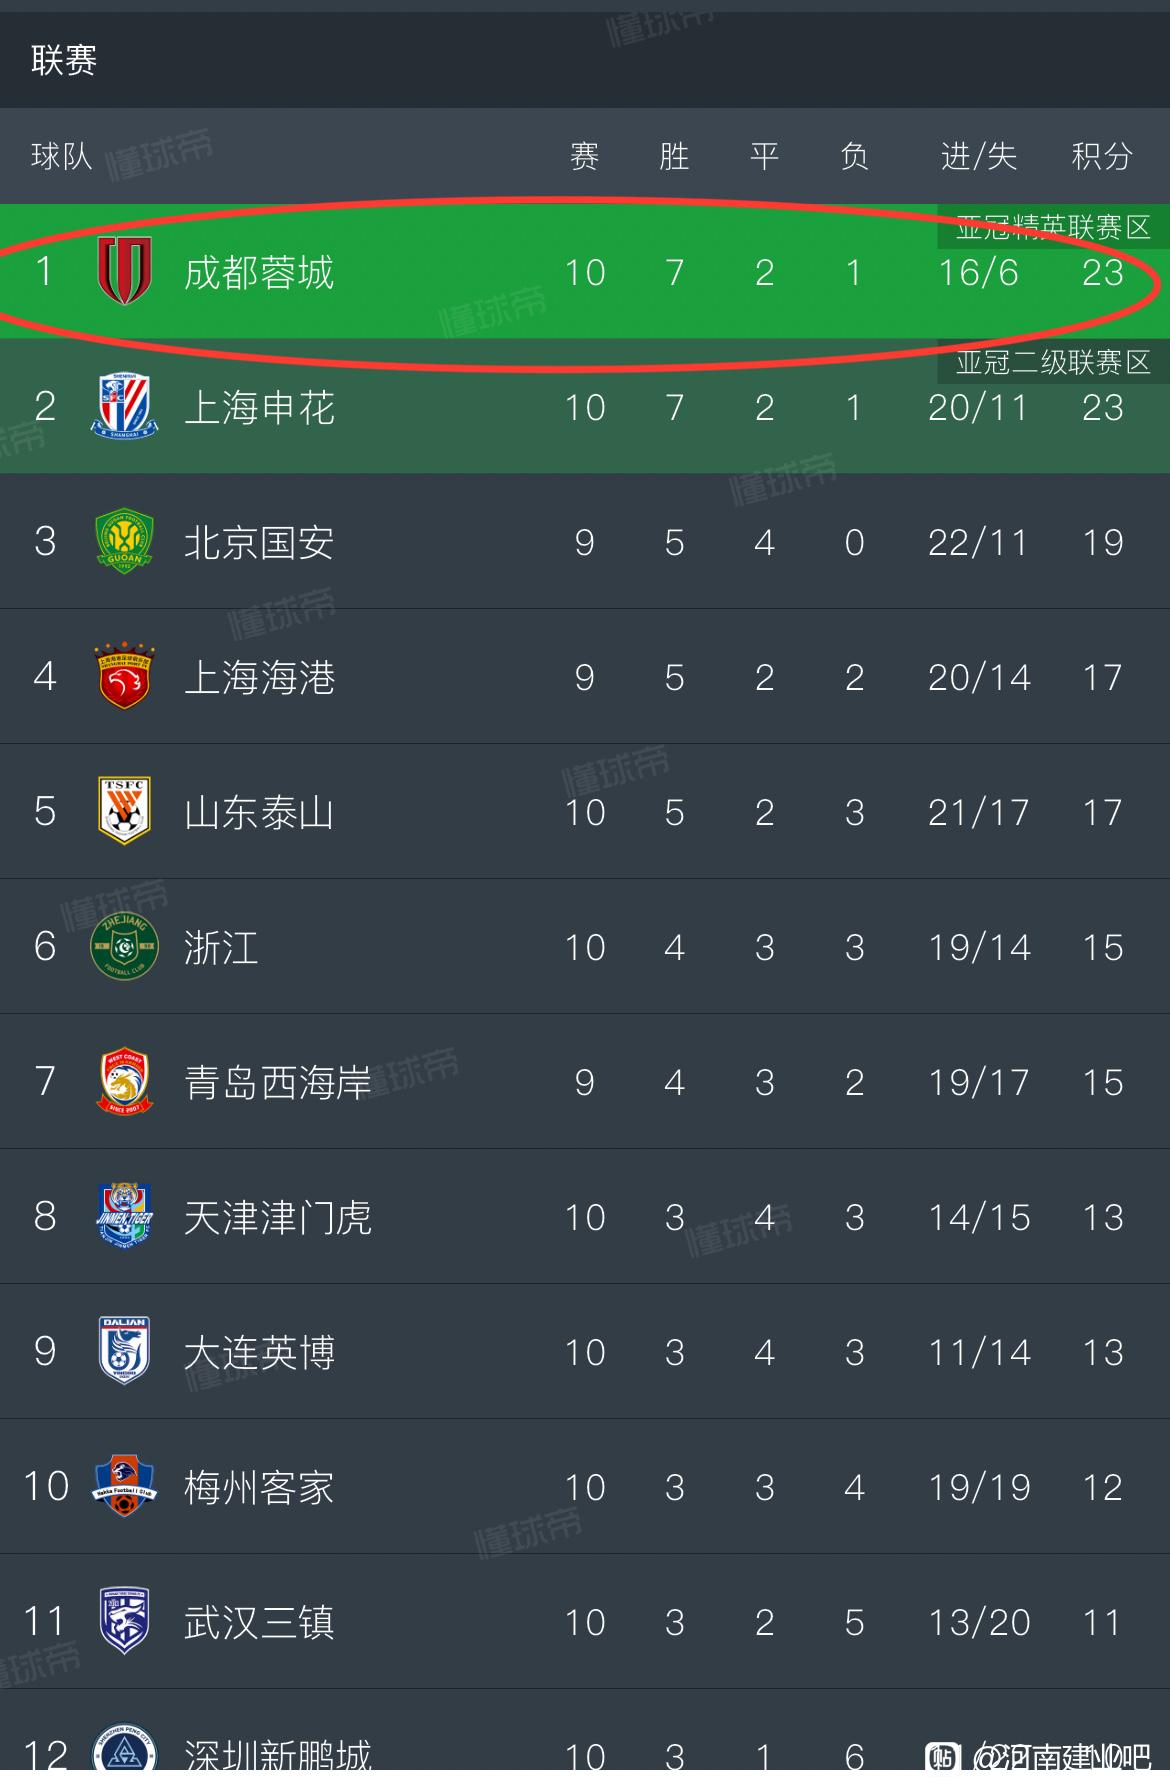The width and height of the screenshot is (1170, 1791).
Task: Open the 梅州客家 team emblem
Action: pos(125,1486)
